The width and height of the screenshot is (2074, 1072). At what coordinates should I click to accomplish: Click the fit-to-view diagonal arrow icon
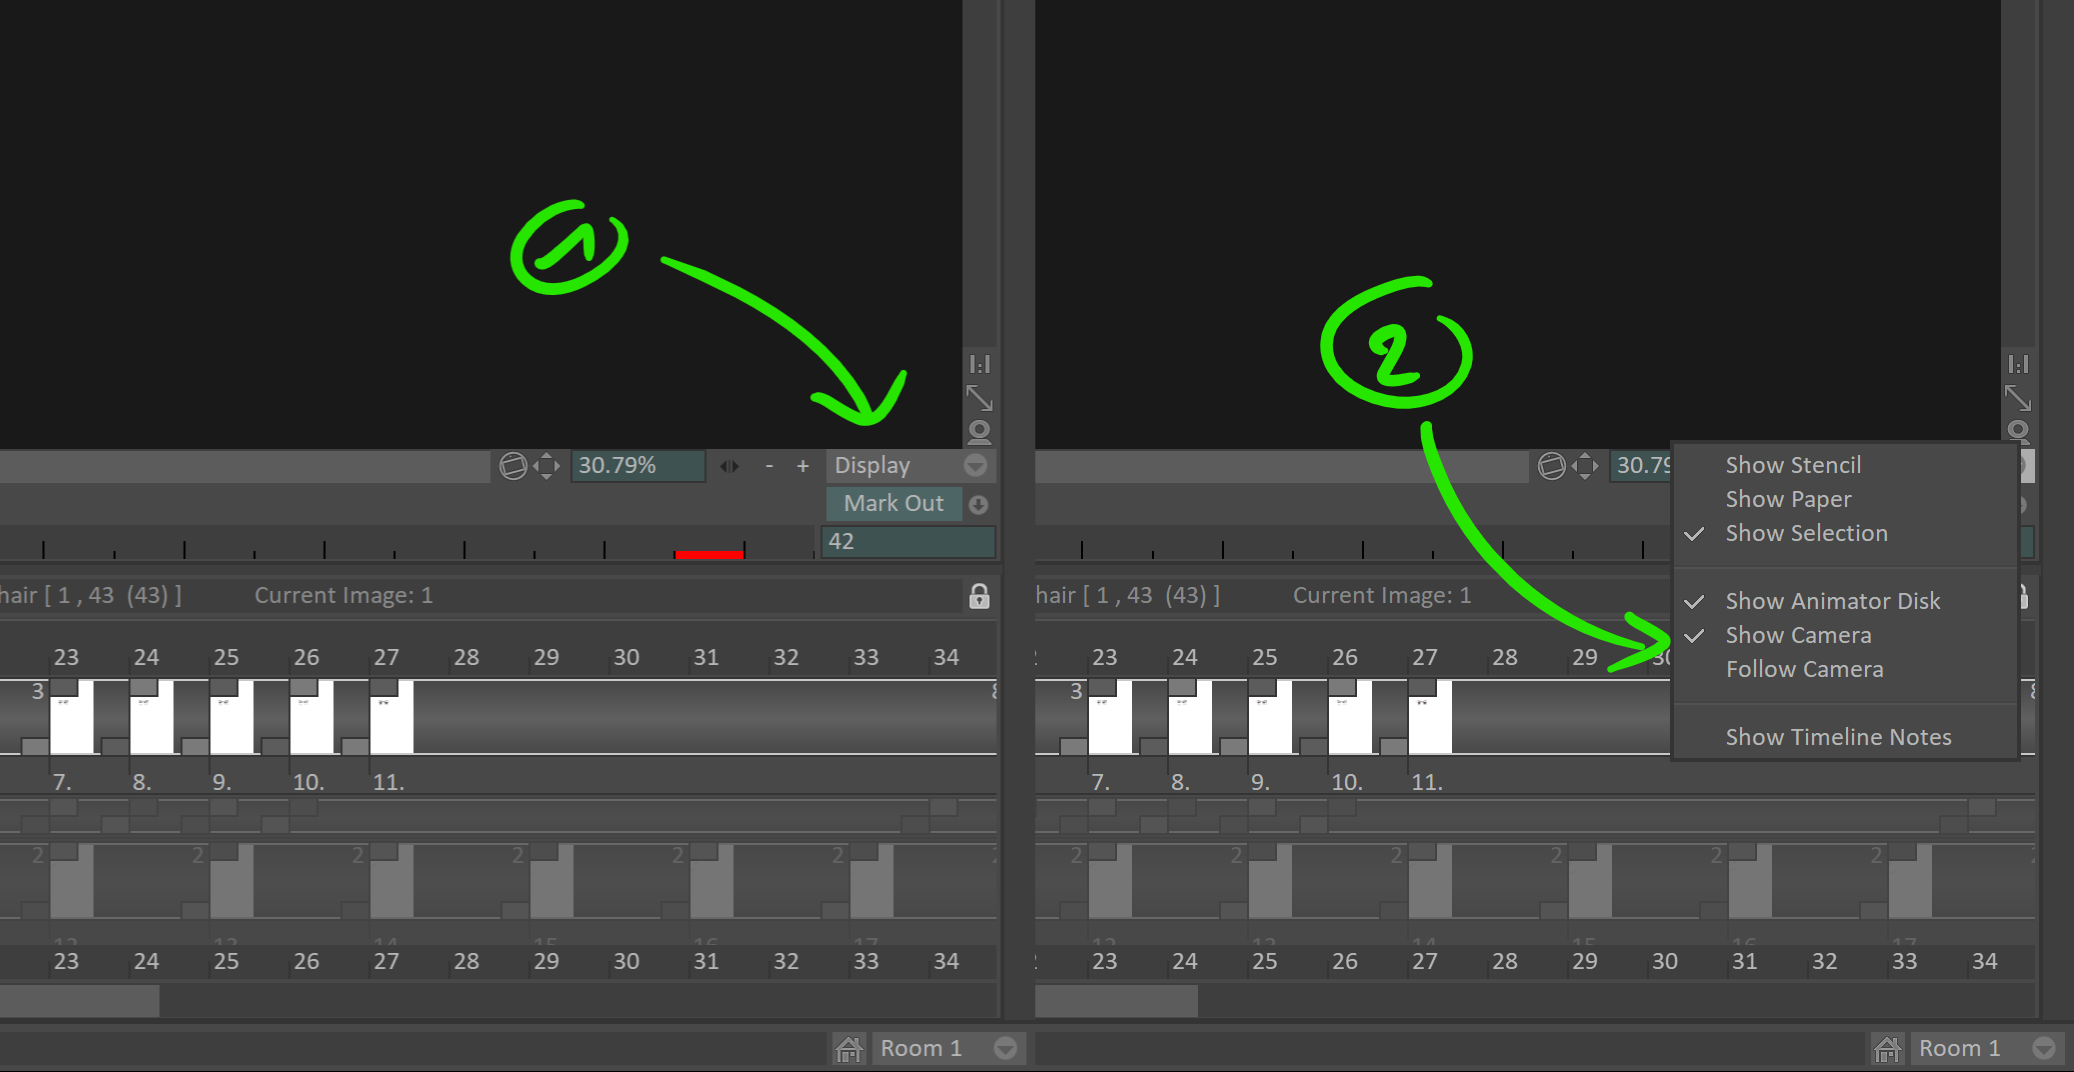tap(979, 398)
